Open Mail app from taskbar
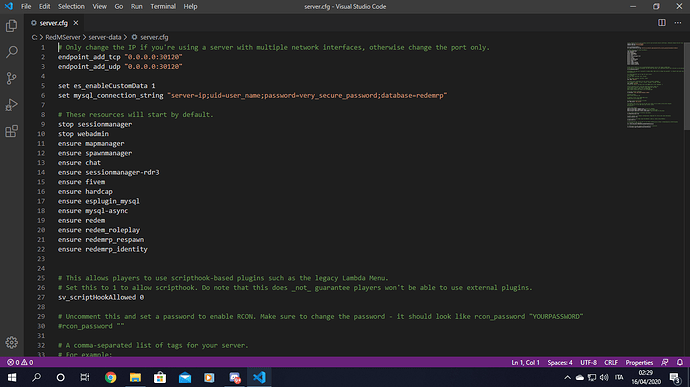 185,377
